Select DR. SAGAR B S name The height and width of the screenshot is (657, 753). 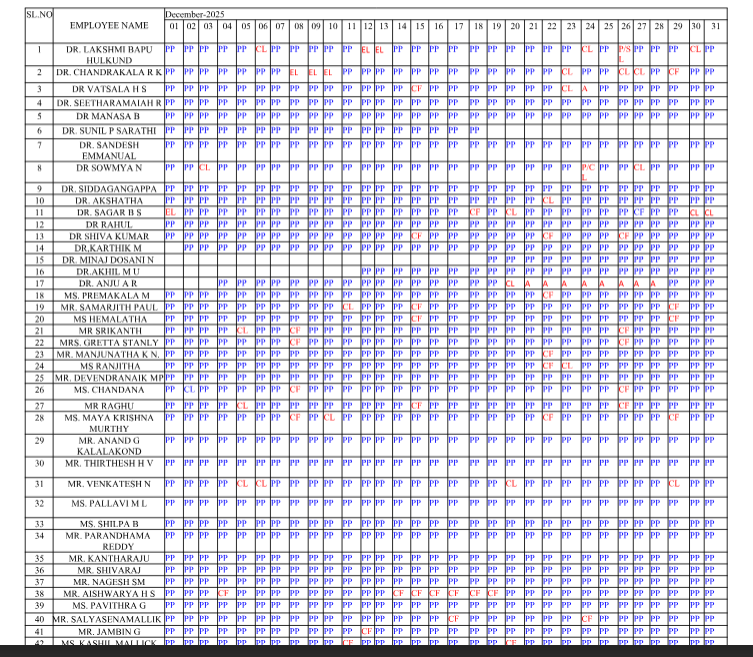click(x=109, y=212)
